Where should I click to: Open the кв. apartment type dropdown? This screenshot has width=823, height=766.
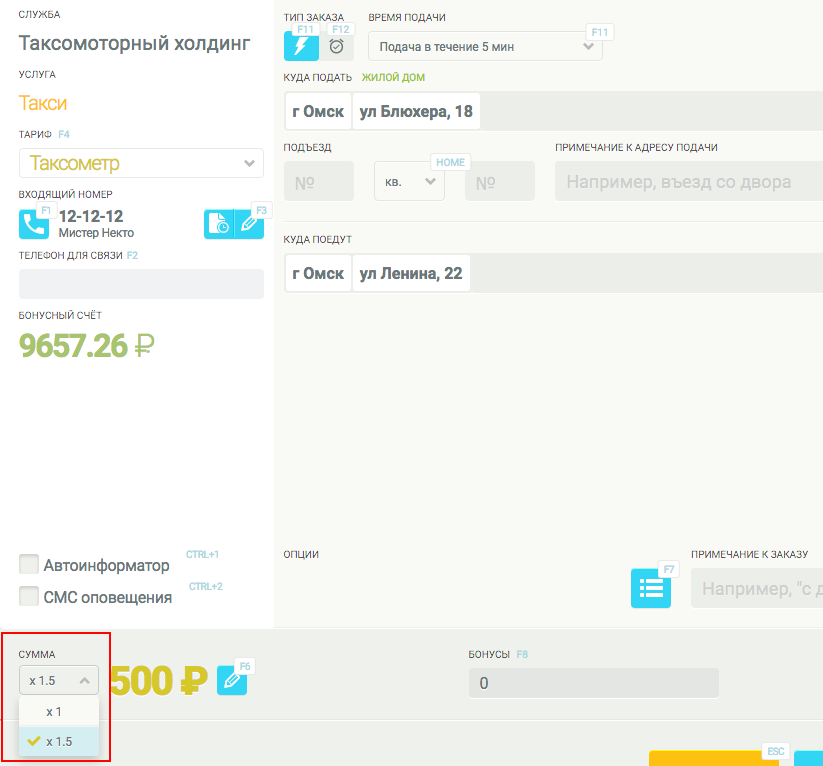409,181
